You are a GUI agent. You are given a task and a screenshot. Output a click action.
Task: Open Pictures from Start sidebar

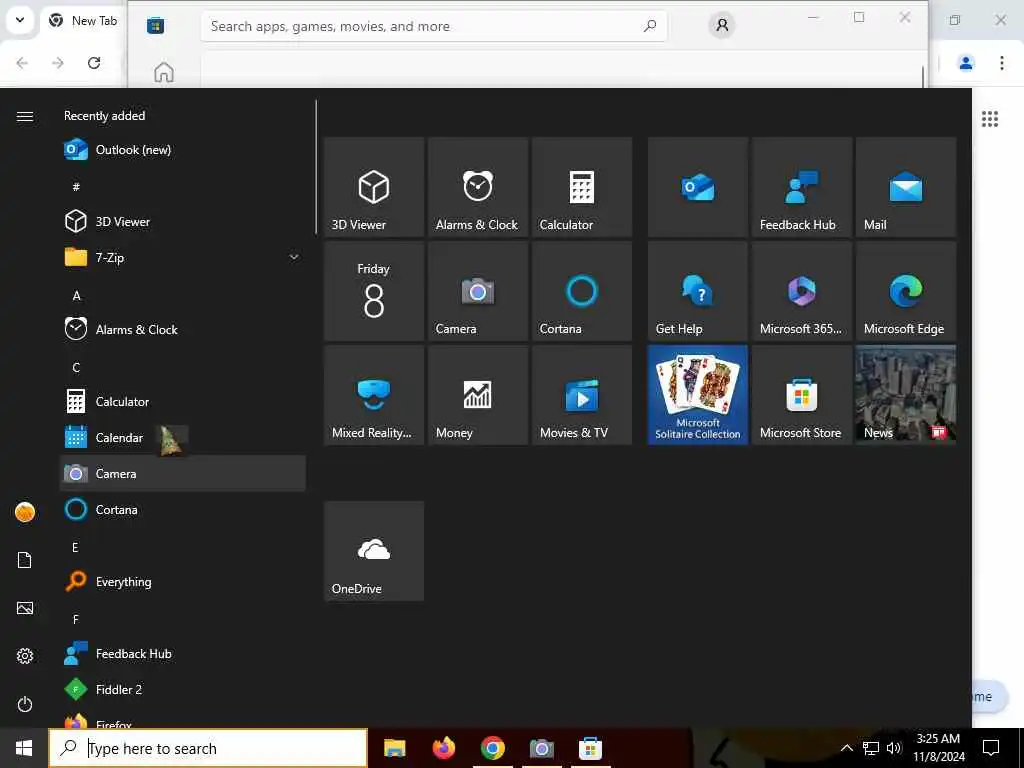tap(25, 608)
